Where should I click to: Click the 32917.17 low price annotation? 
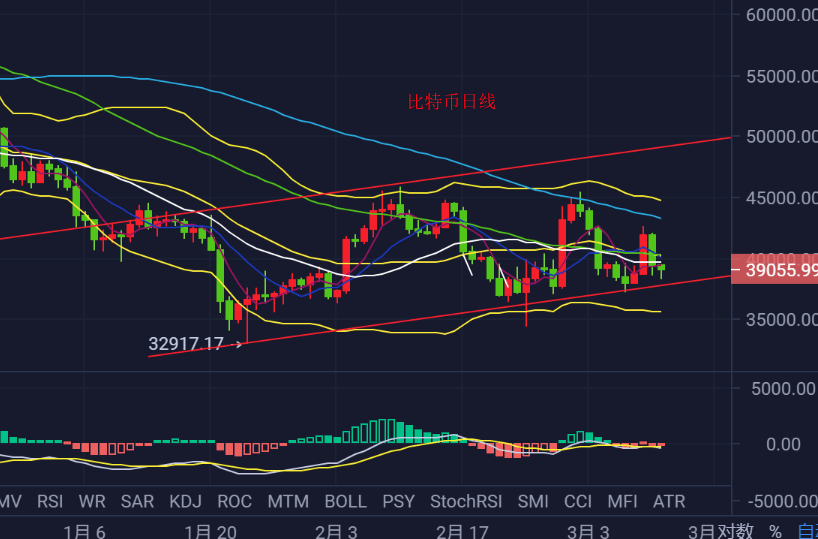point(186,344)
